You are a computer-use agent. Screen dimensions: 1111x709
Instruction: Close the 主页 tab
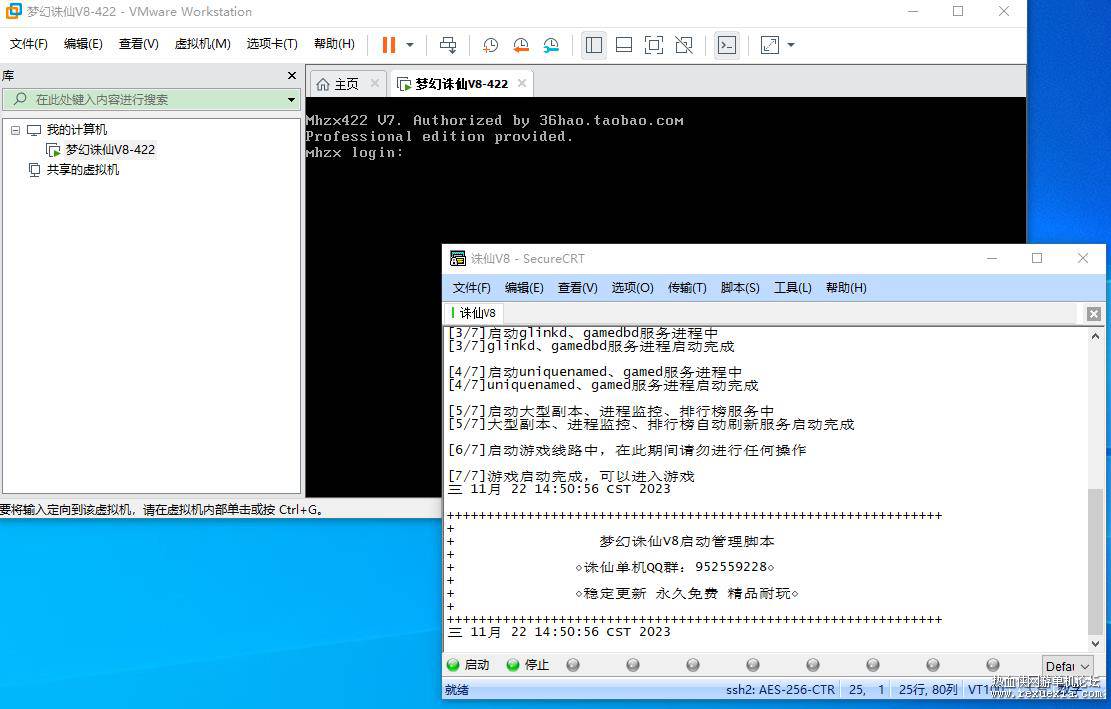(x=375, y=83)
